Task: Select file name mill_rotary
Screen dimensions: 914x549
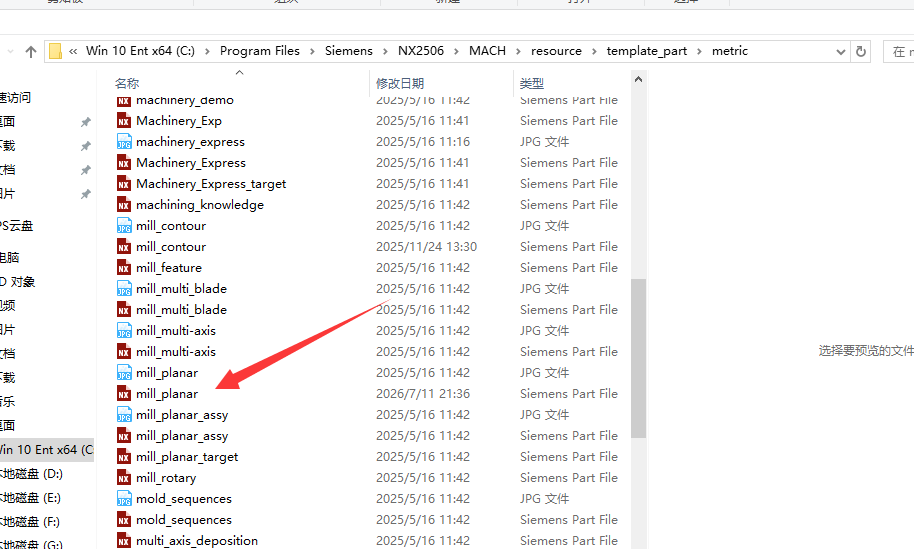Action: (166, 478)
